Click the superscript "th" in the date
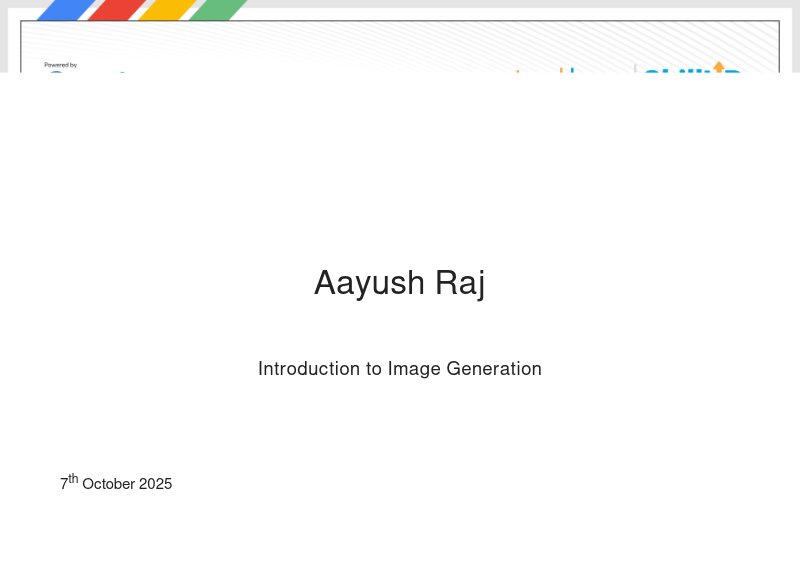Screen dimensions: 800x570 pyautogui.click(x=73, y=479)
